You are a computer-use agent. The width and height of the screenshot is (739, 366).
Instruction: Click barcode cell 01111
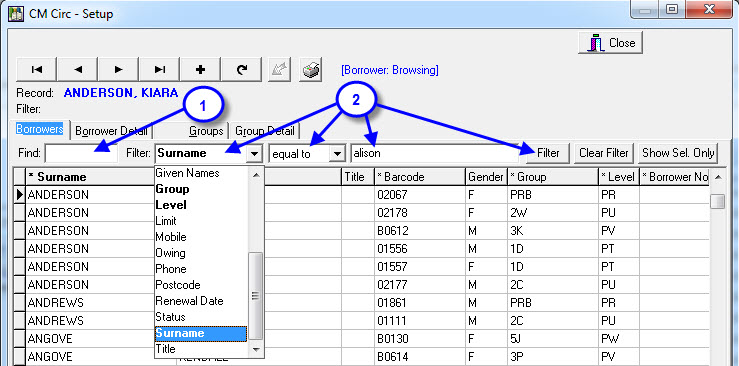420,321
